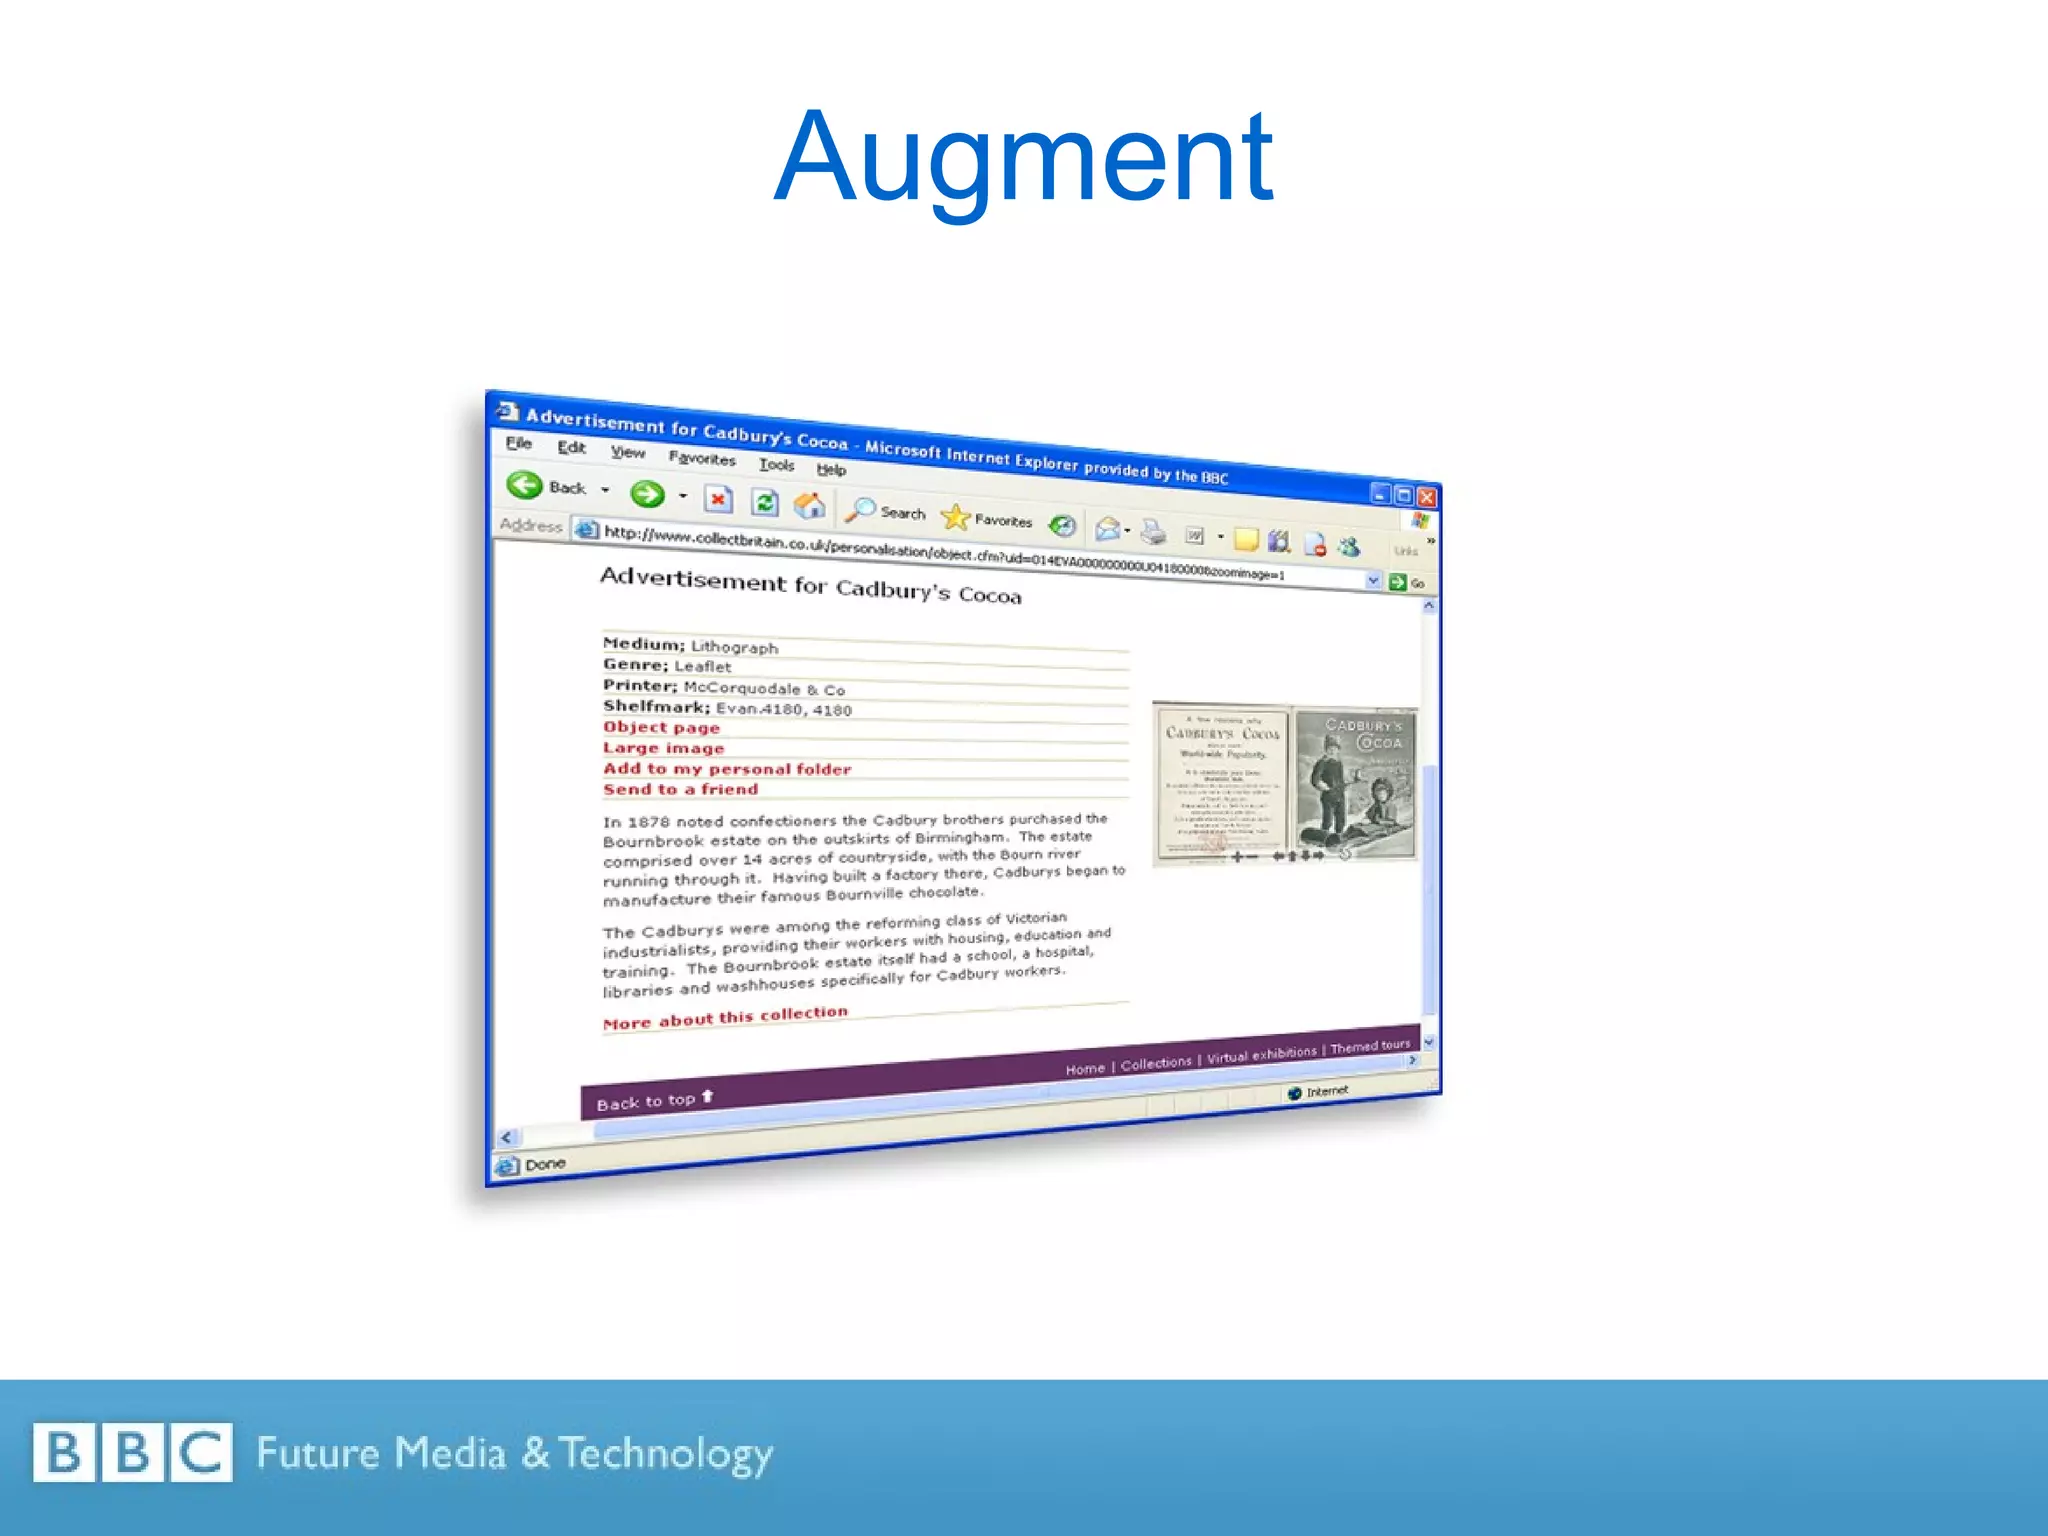This screenshot has height=1536, width=2048.
Task: Minimize the Internet Explorer window
Action: [x=1381, y=492]
